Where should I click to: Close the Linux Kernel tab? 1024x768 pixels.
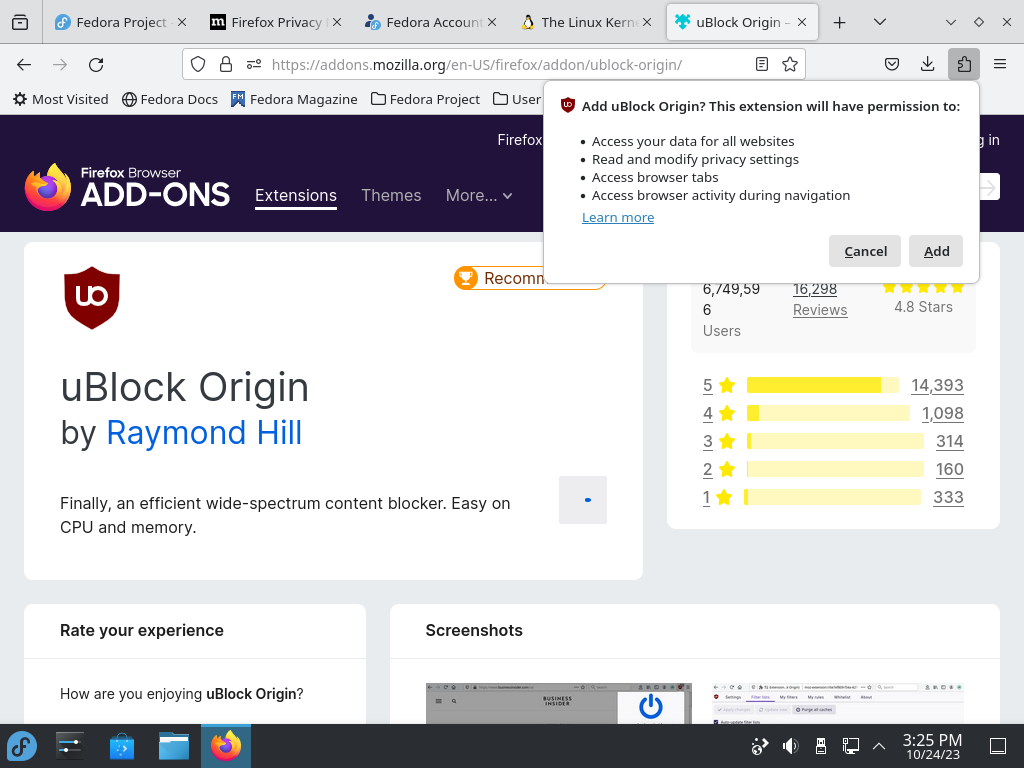tap(647, 22)
